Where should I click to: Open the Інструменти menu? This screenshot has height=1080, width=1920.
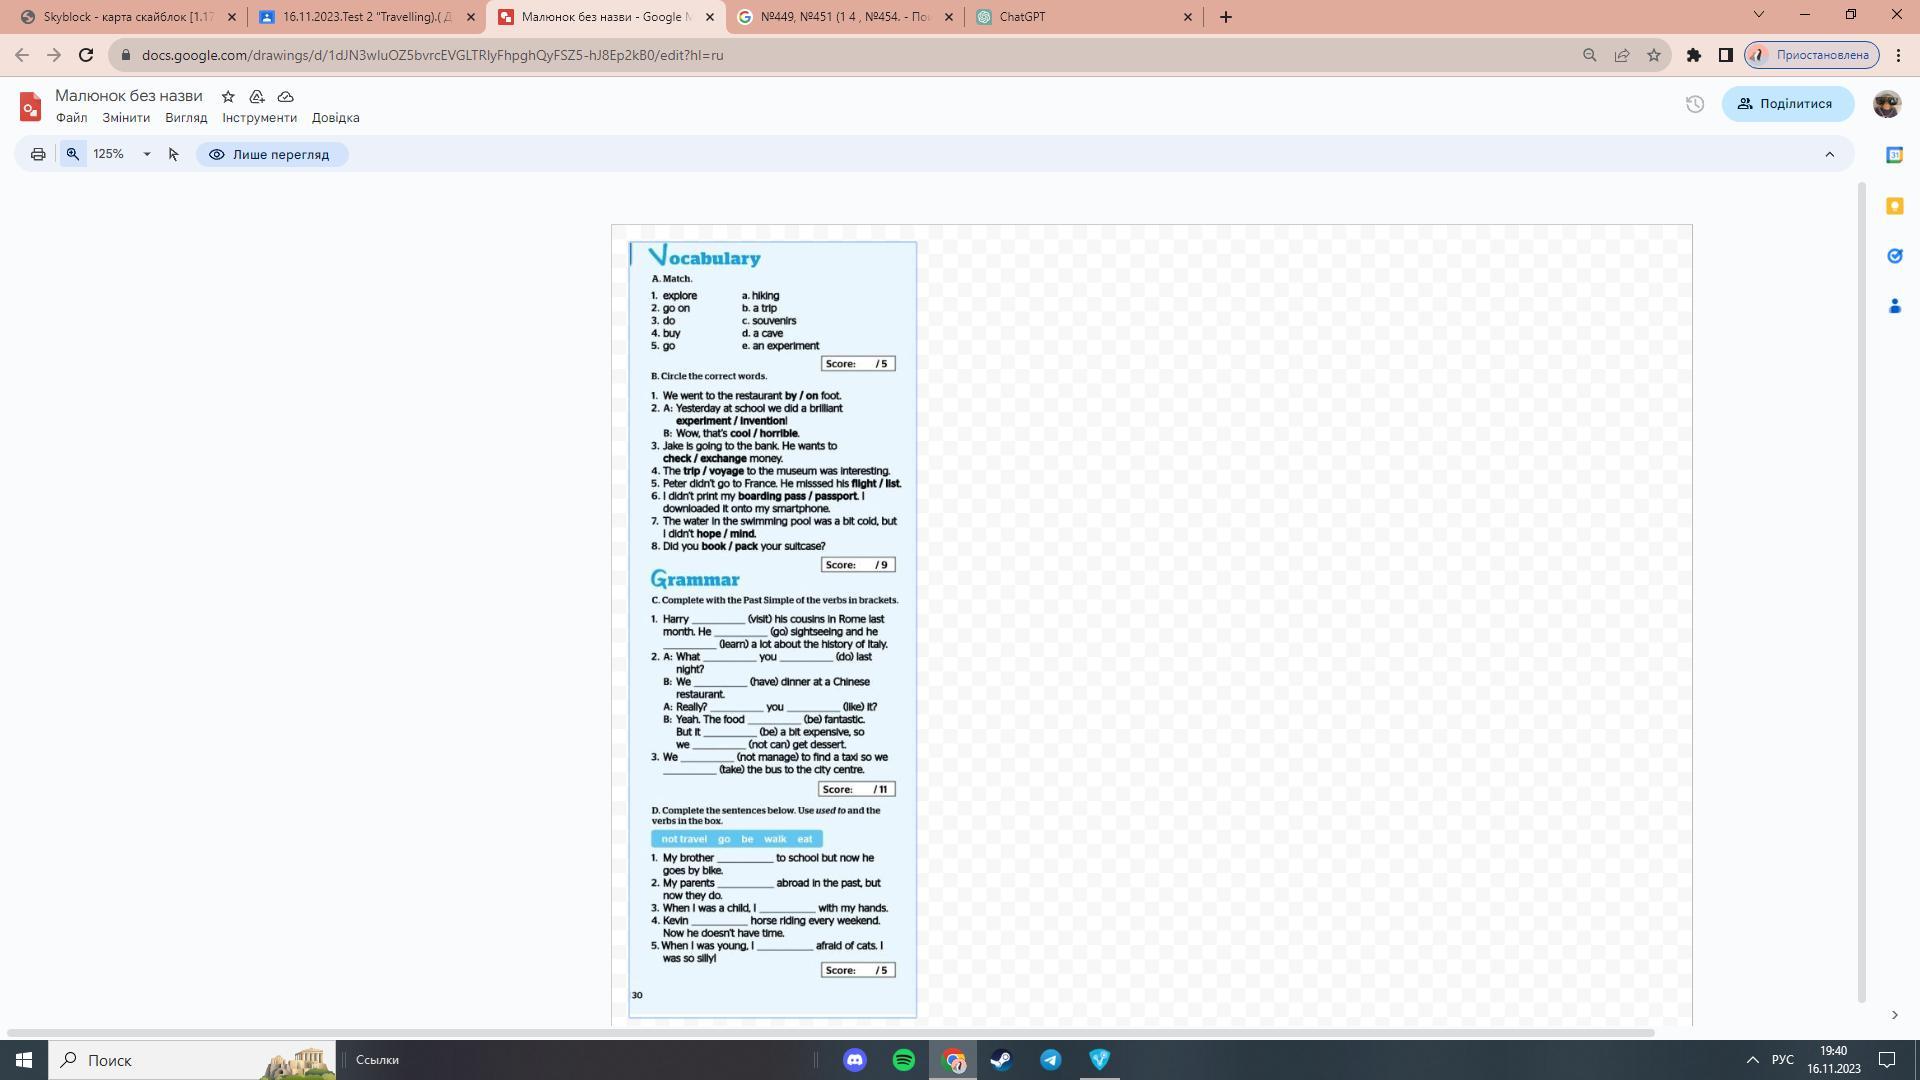259,118
